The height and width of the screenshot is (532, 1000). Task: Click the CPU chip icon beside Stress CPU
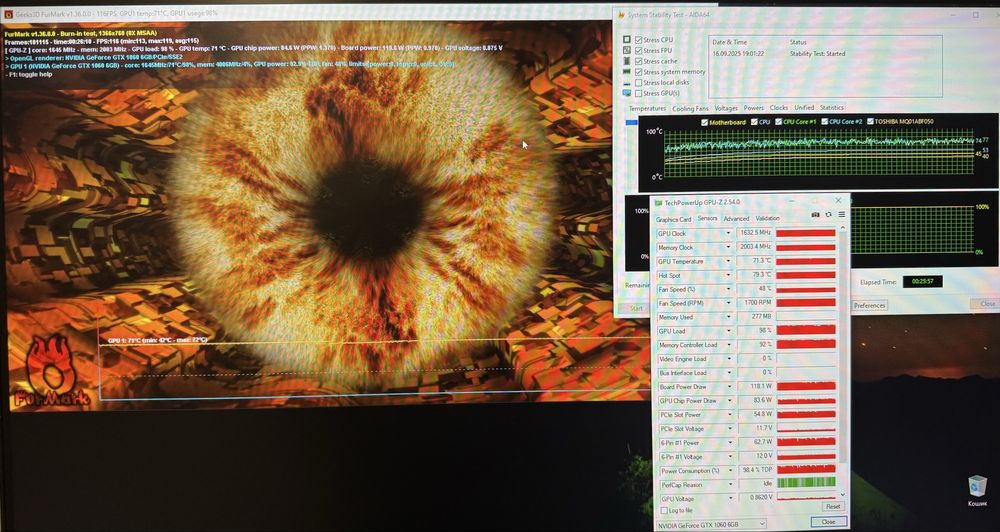628,40
